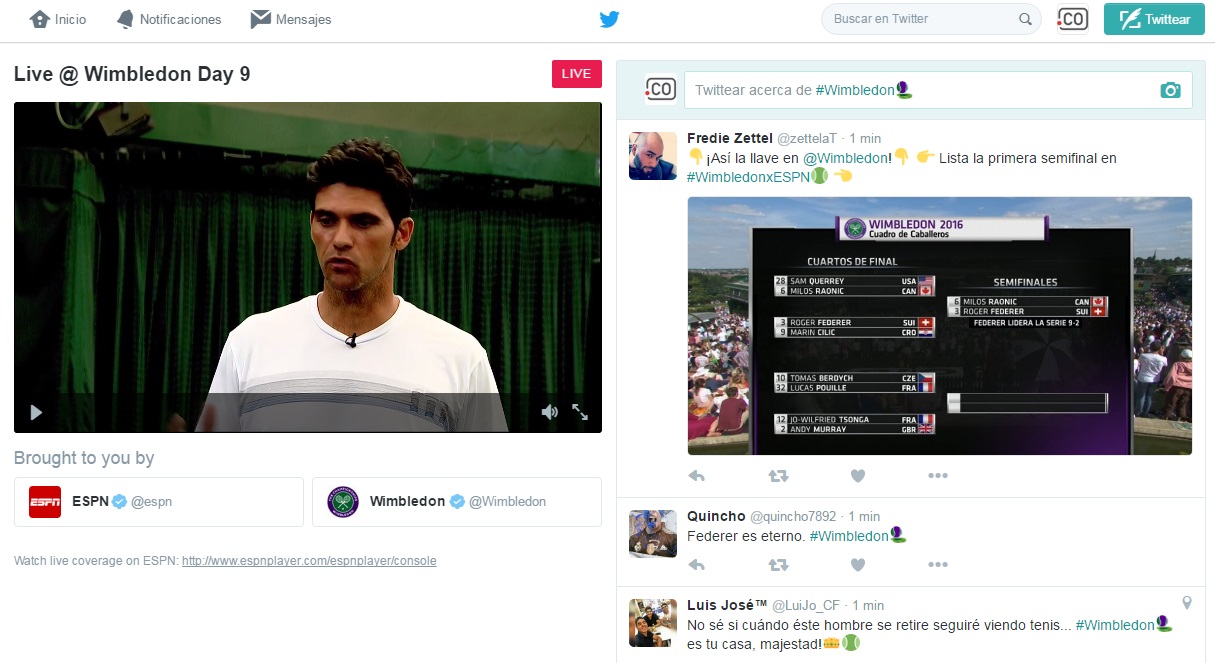Open Mensajes tab

(x=291, y=19)
